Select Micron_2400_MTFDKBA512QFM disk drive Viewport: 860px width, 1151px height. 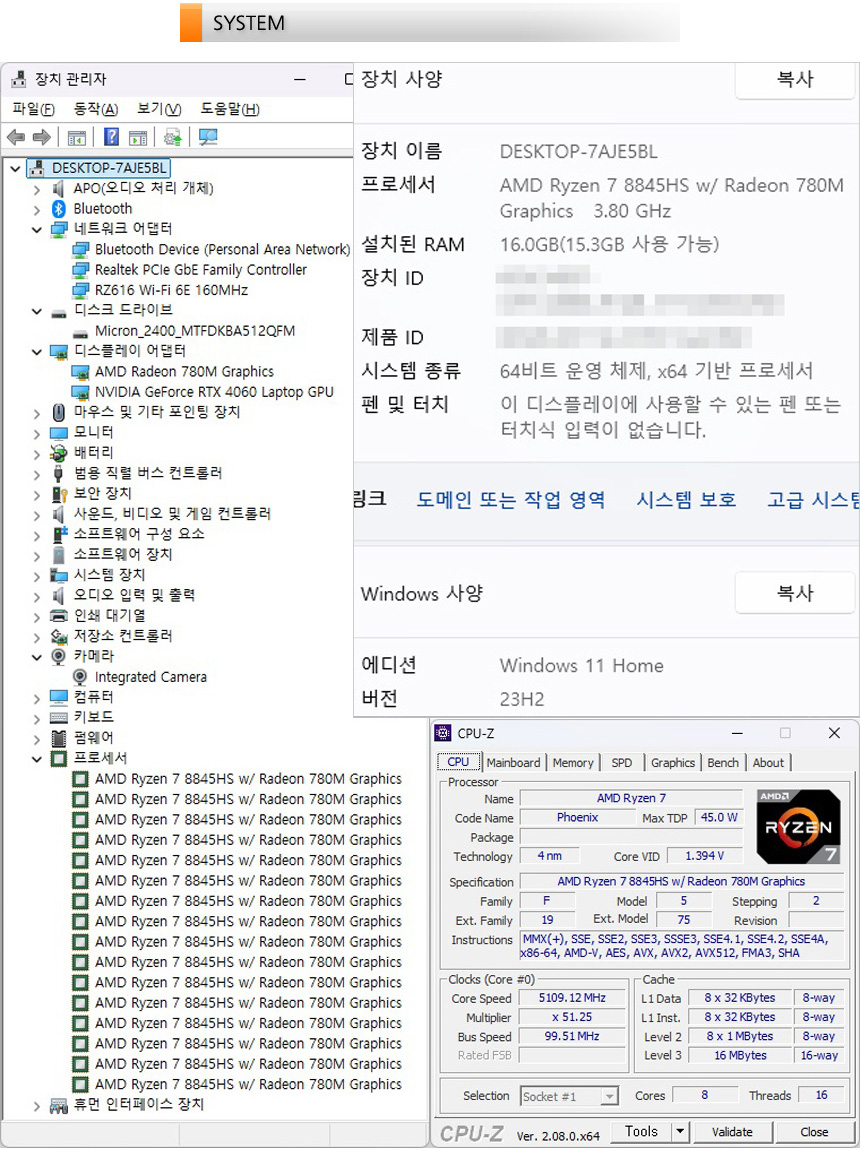pyautogui.click(x=195, y=331)
